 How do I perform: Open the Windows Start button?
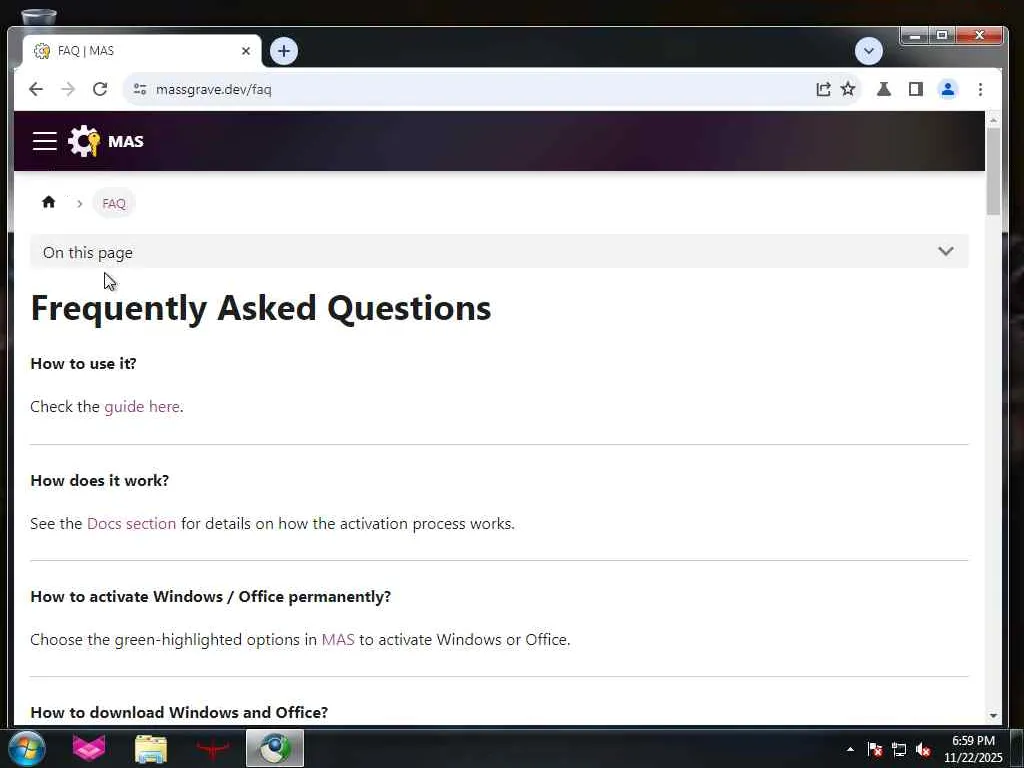pyautogui.click(x=27, y=748)
